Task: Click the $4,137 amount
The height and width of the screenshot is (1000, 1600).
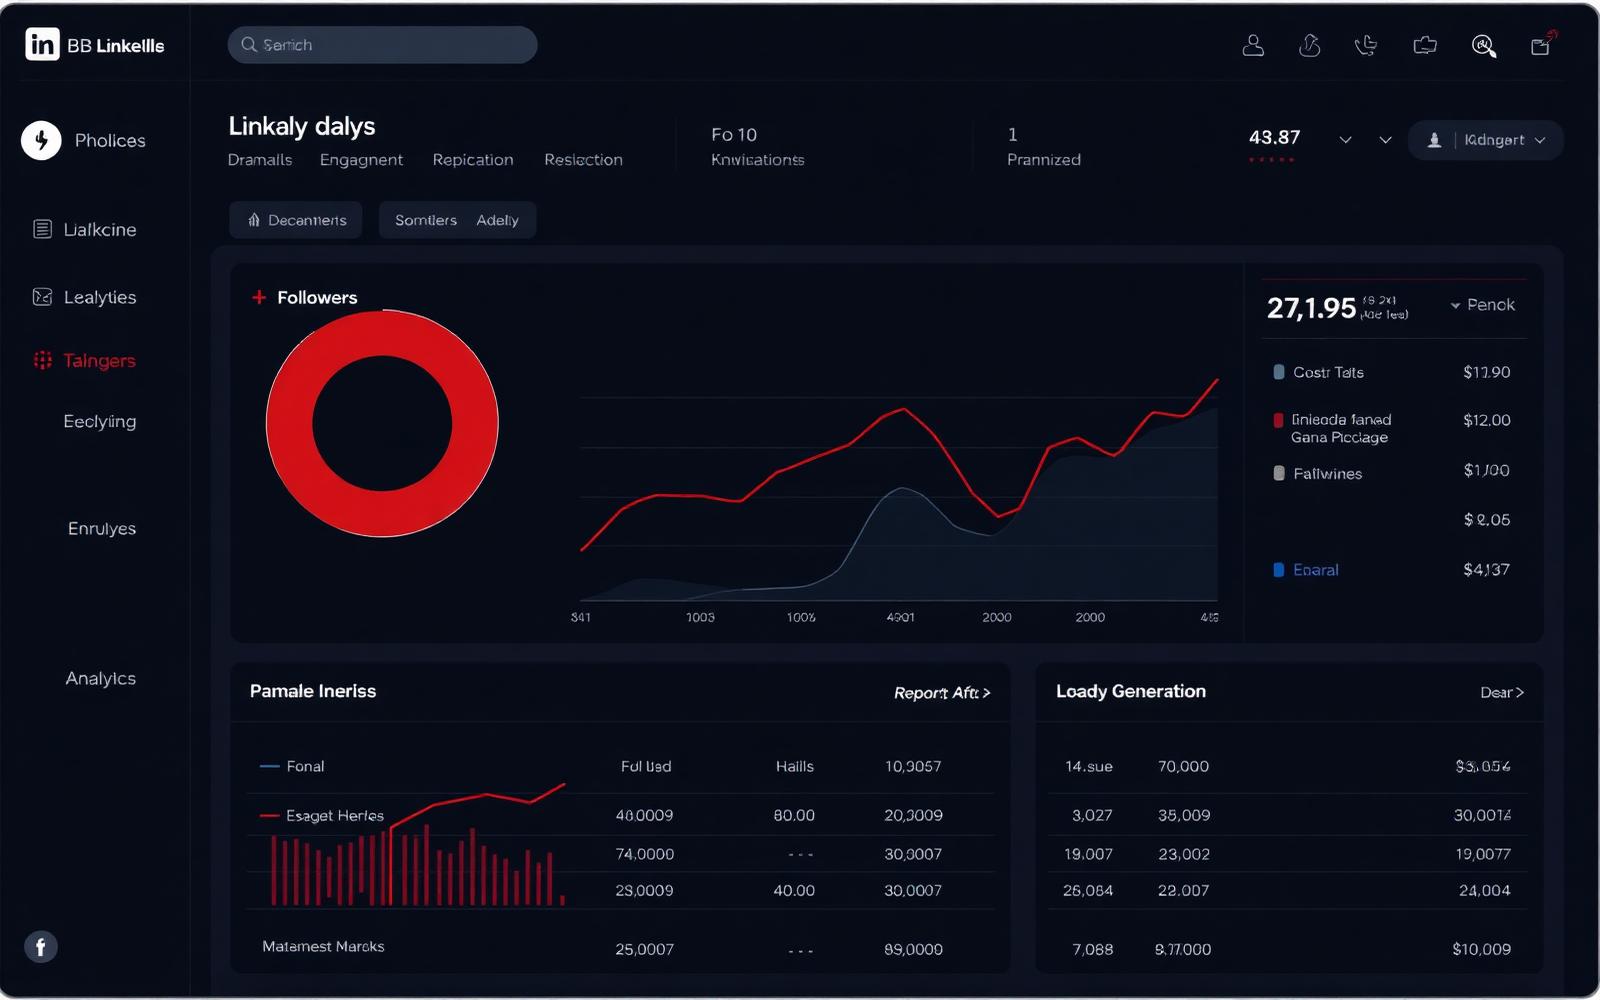Action: 1486,570
